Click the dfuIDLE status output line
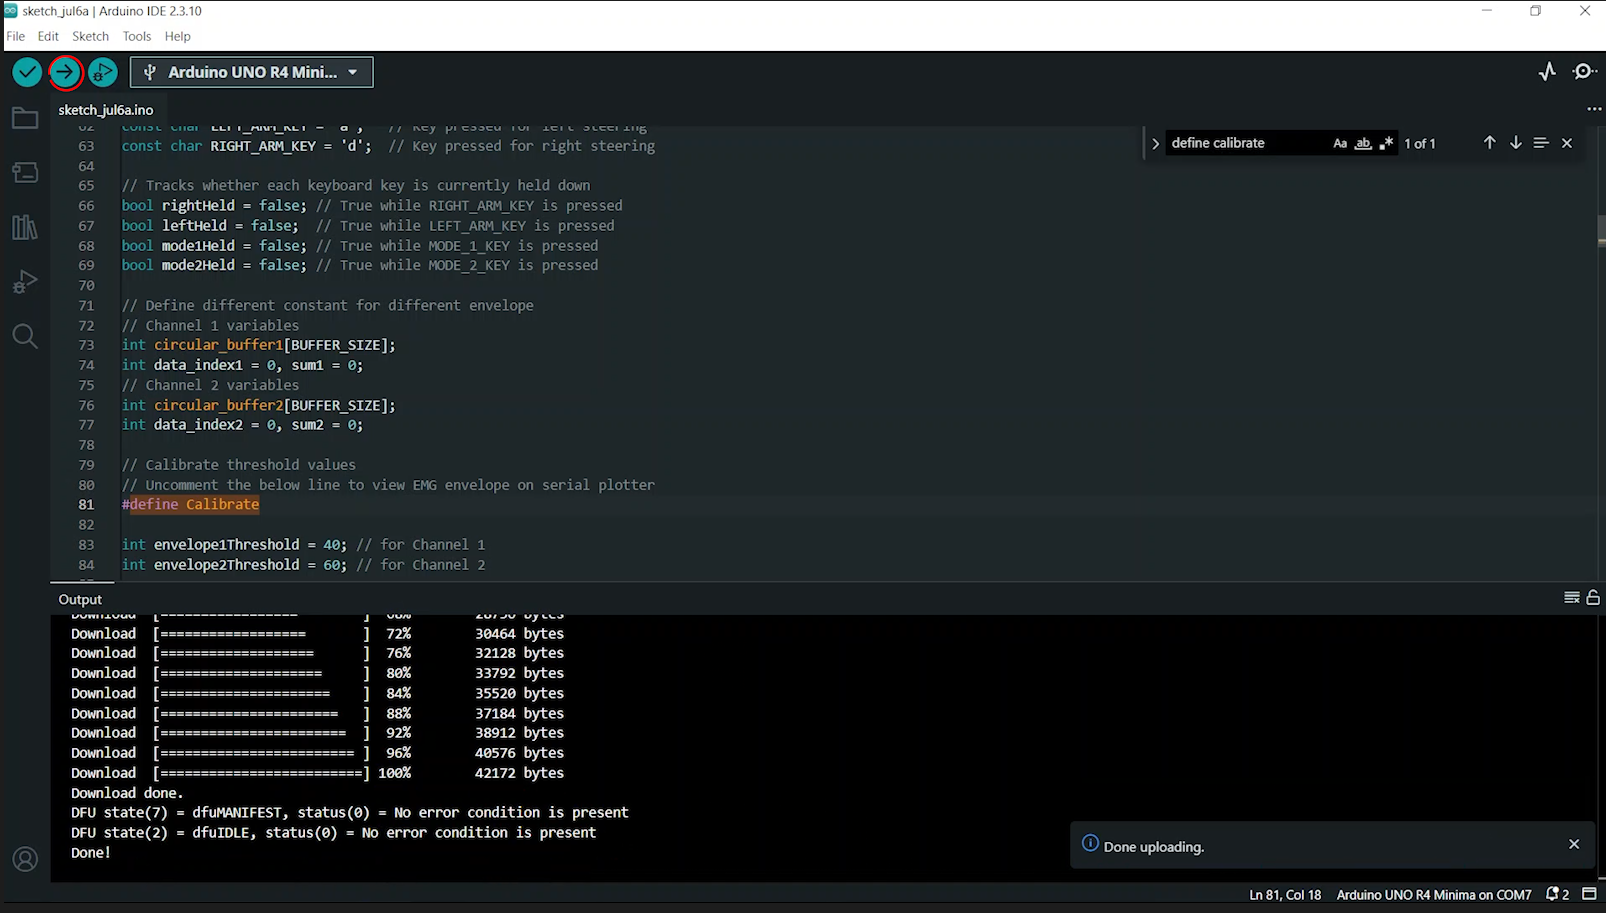The image size is (1606, 913). coord(333,833)
